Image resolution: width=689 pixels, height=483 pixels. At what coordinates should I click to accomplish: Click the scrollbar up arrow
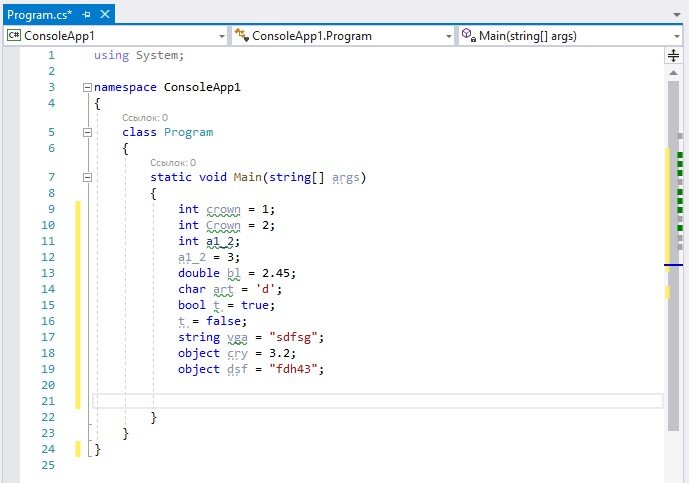coord(673,73)
